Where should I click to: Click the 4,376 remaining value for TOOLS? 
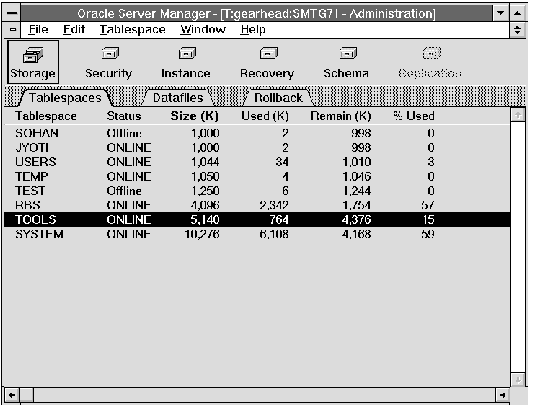pyautogui.click(x=356, y=220)
